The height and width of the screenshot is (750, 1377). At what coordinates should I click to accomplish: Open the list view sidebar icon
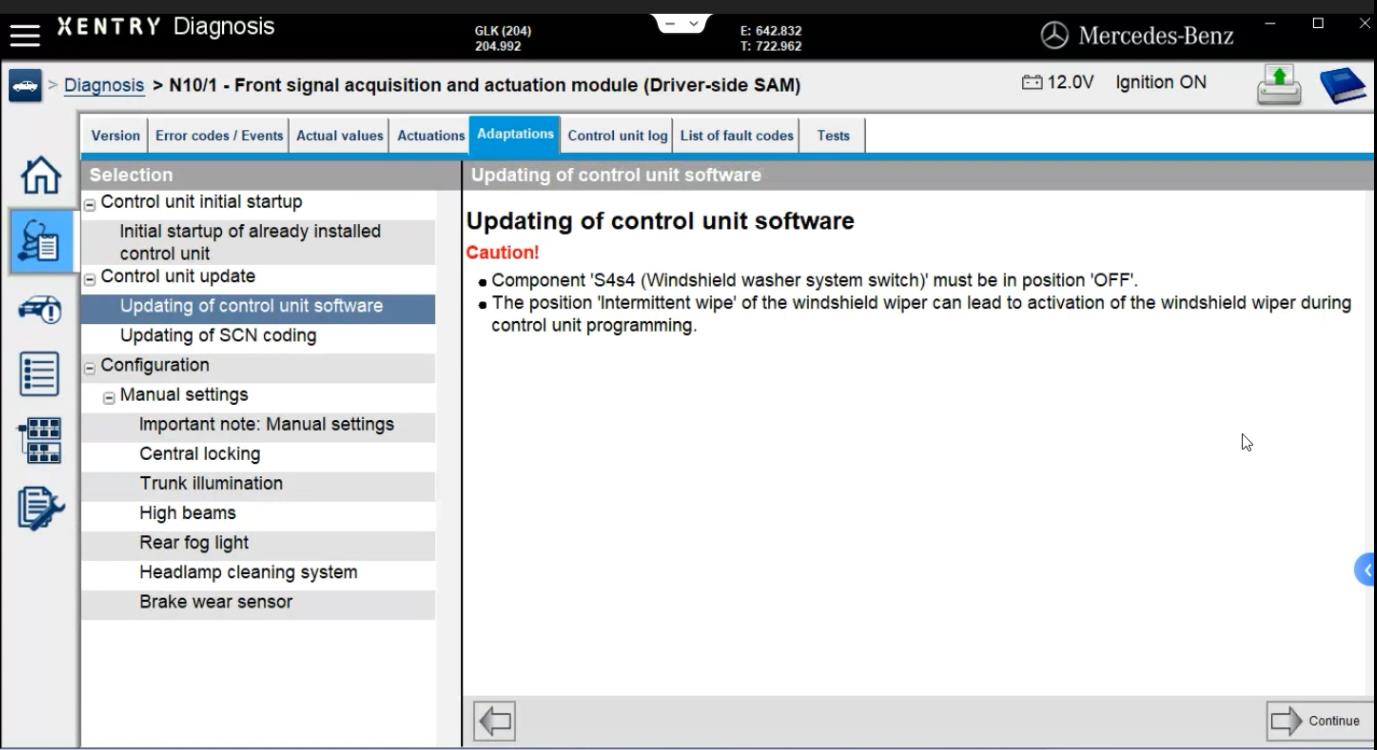40,374
